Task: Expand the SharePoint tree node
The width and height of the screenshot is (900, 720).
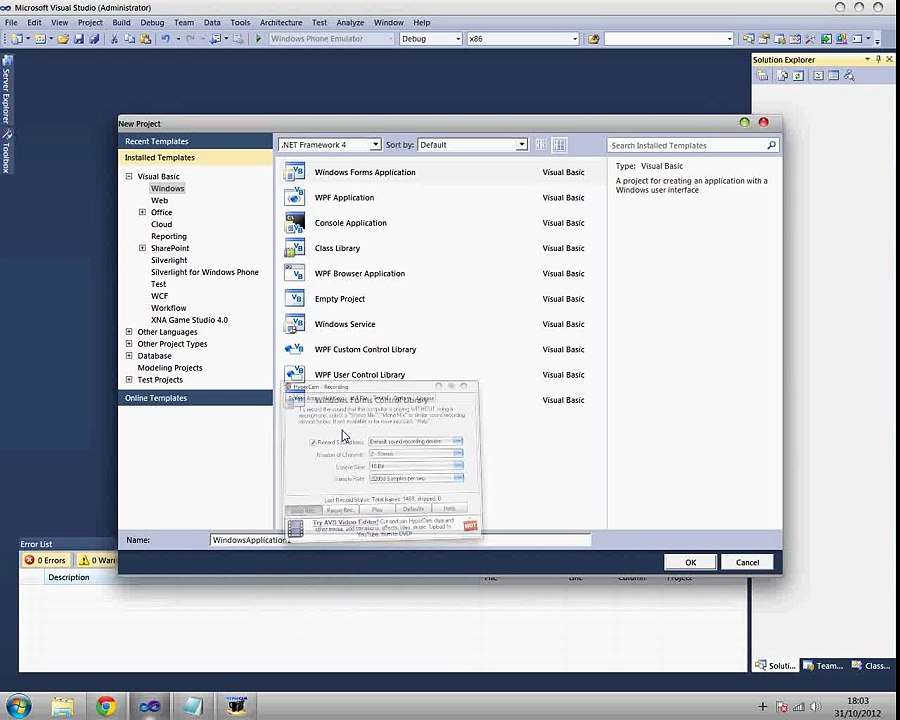Action: pos(142,248)
